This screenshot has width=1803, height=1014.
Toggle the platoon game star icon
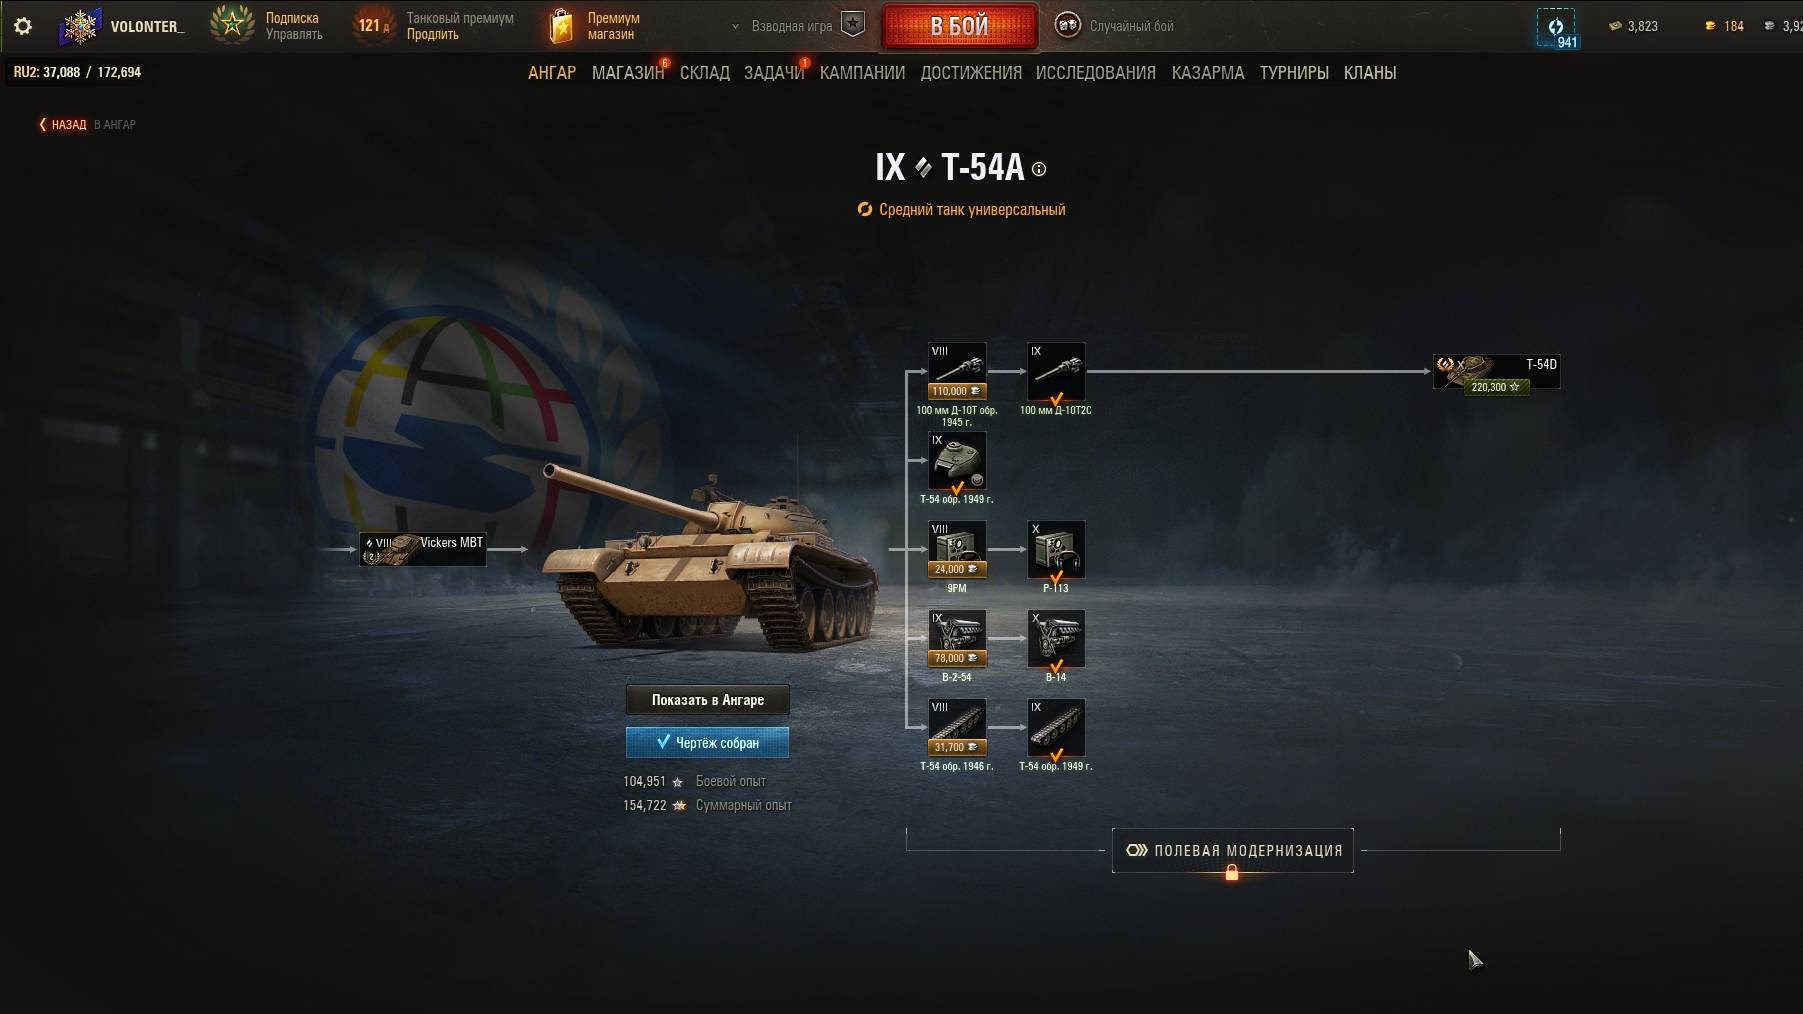tap(852, 25)
